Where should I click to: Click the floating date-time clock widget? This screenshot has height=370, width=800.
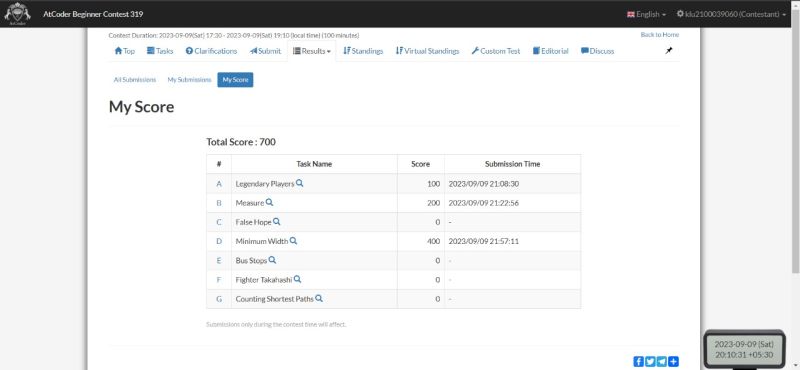coord(744,350)
